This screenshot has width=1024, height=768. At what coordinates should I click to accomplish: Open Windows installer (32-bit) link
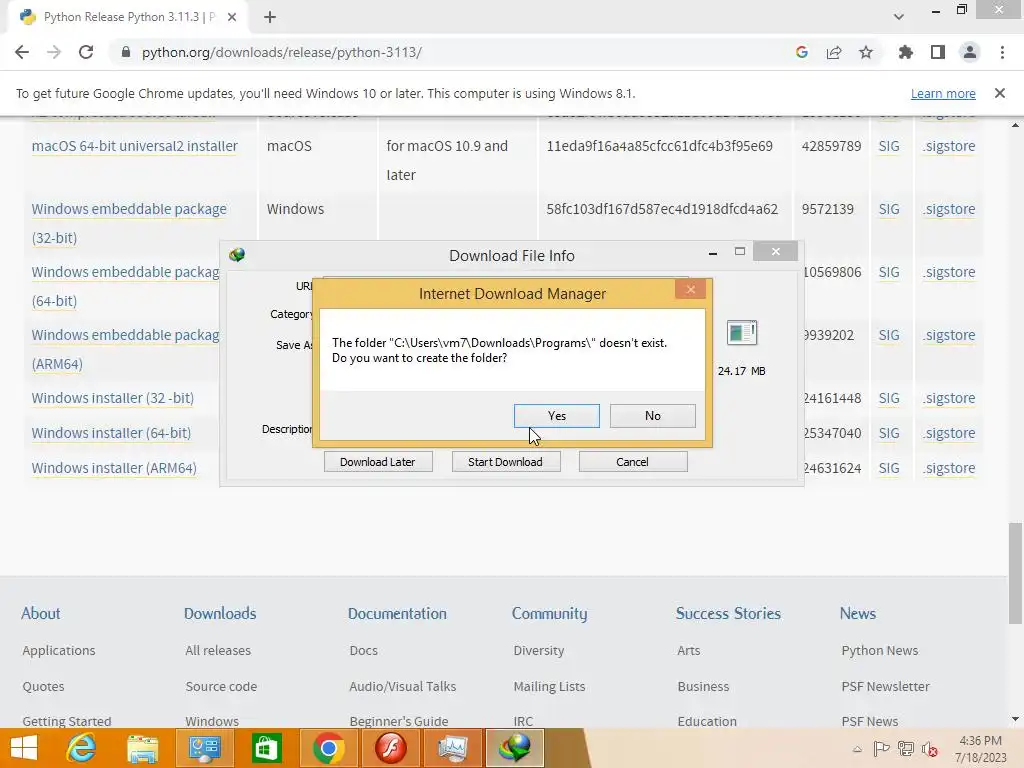[x=112, y=398]
